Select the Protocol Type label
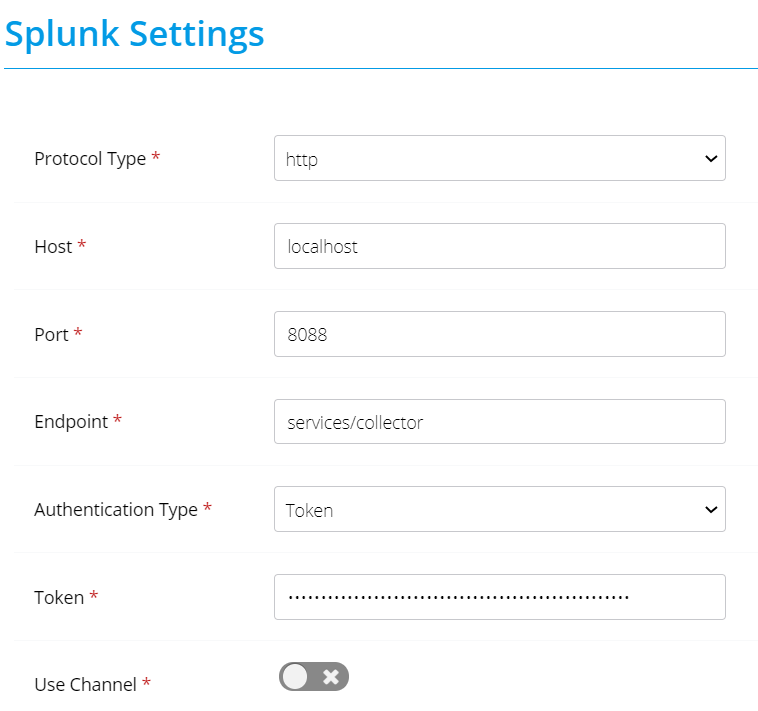Image resolution: width=758 pixels, height=711 pixels. pyautogui.click(x=90, y=159)
